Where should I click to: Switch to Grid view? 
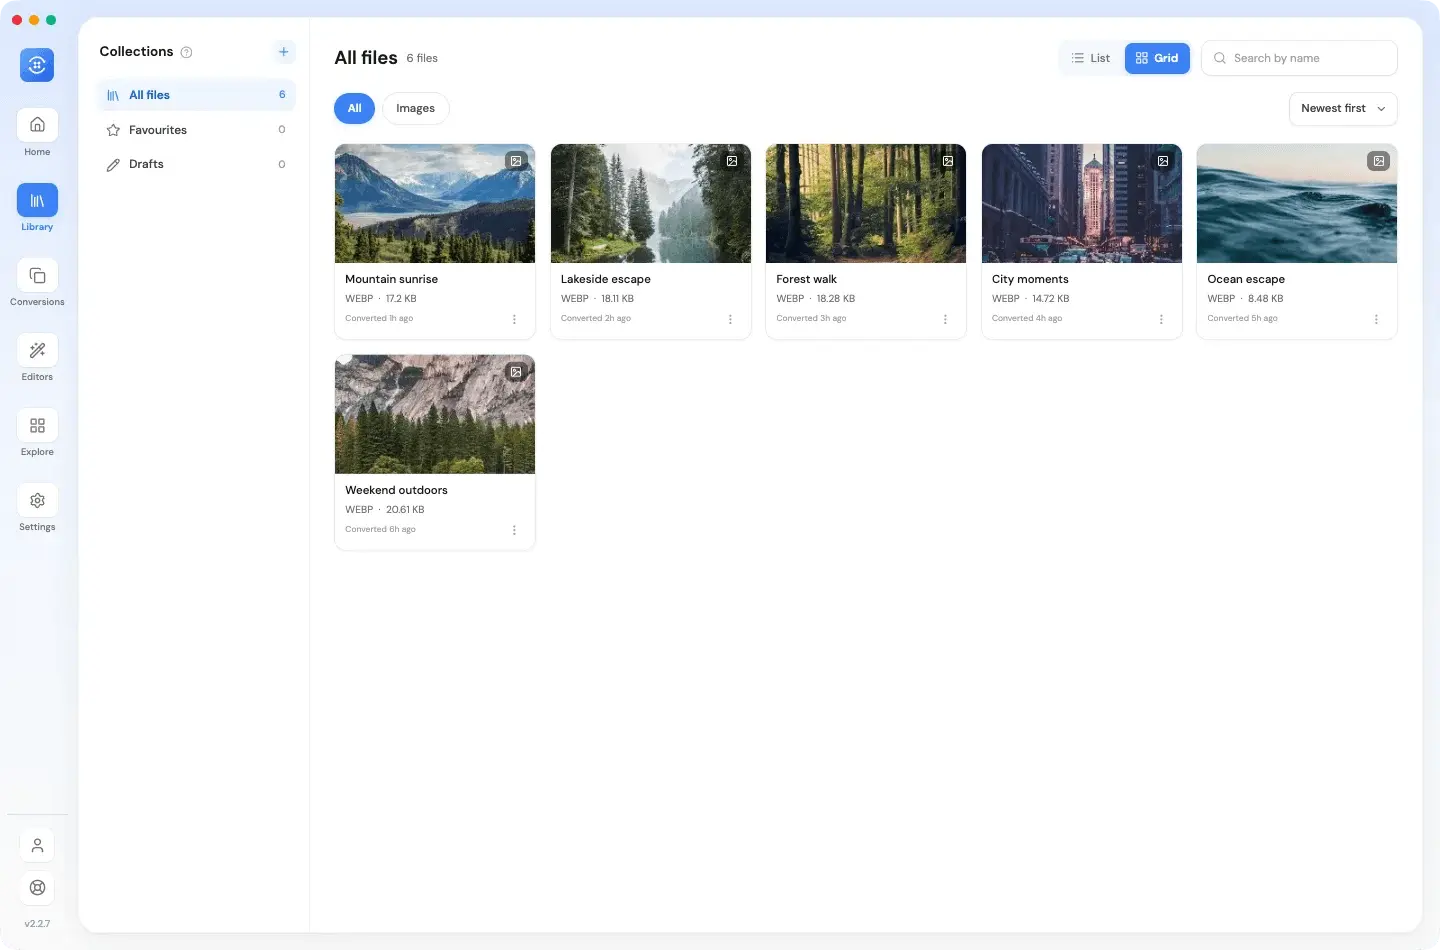point(1157,58)
